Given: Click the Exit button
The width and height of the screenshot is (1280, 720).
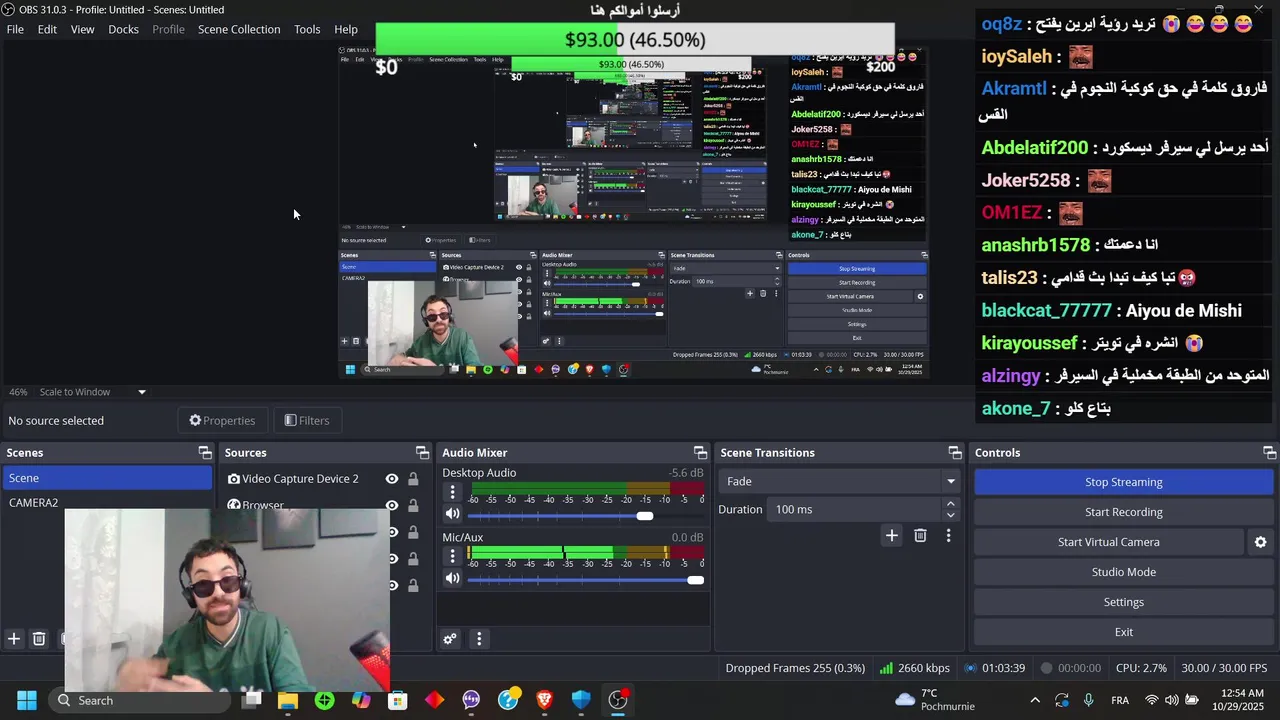Looking at the screenshot, I should point(1123,632).
